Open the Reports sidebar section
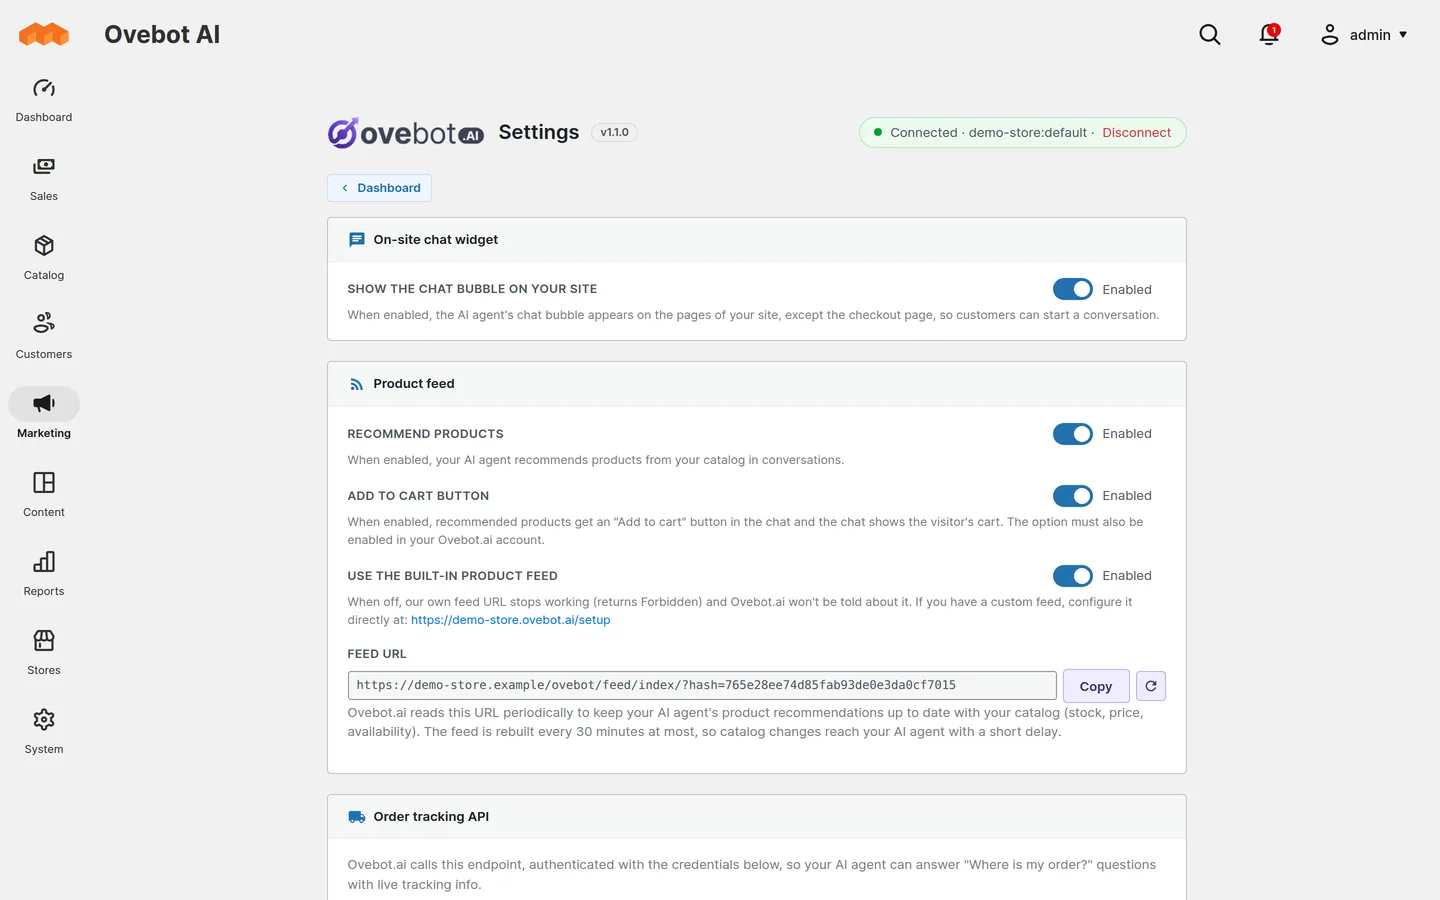The height and width of the screenshot is (900, 1440). tap(44, 575)
